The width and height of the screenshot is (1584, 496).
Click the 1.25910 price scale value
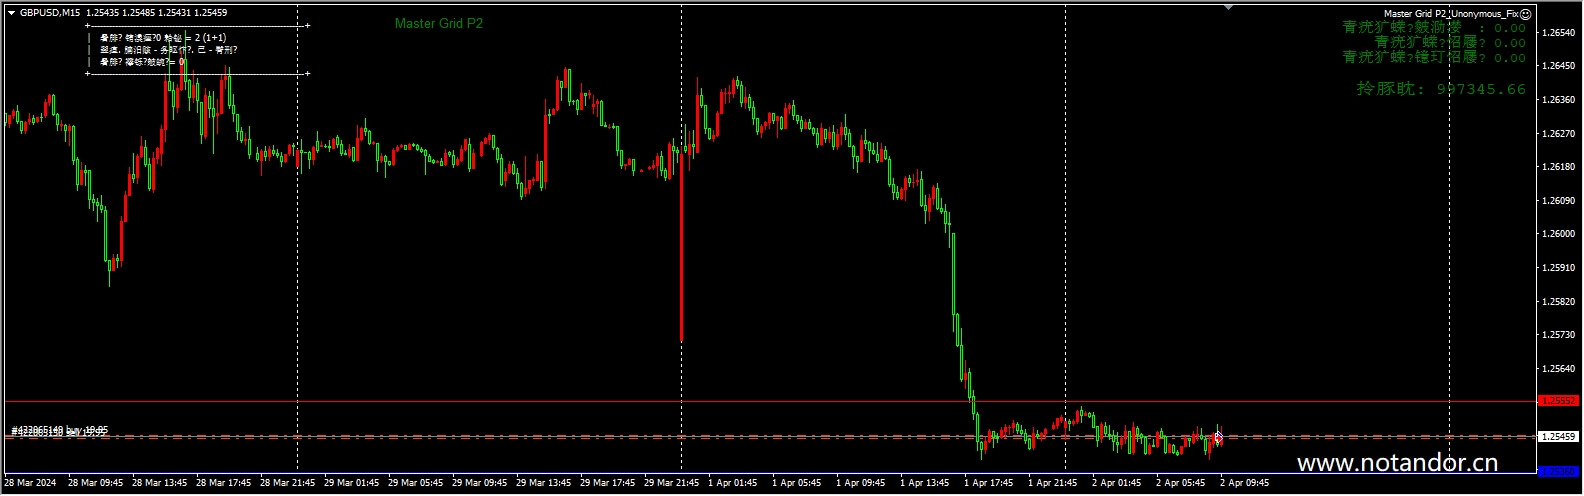pyautogui.click(x=1559, y=268)
